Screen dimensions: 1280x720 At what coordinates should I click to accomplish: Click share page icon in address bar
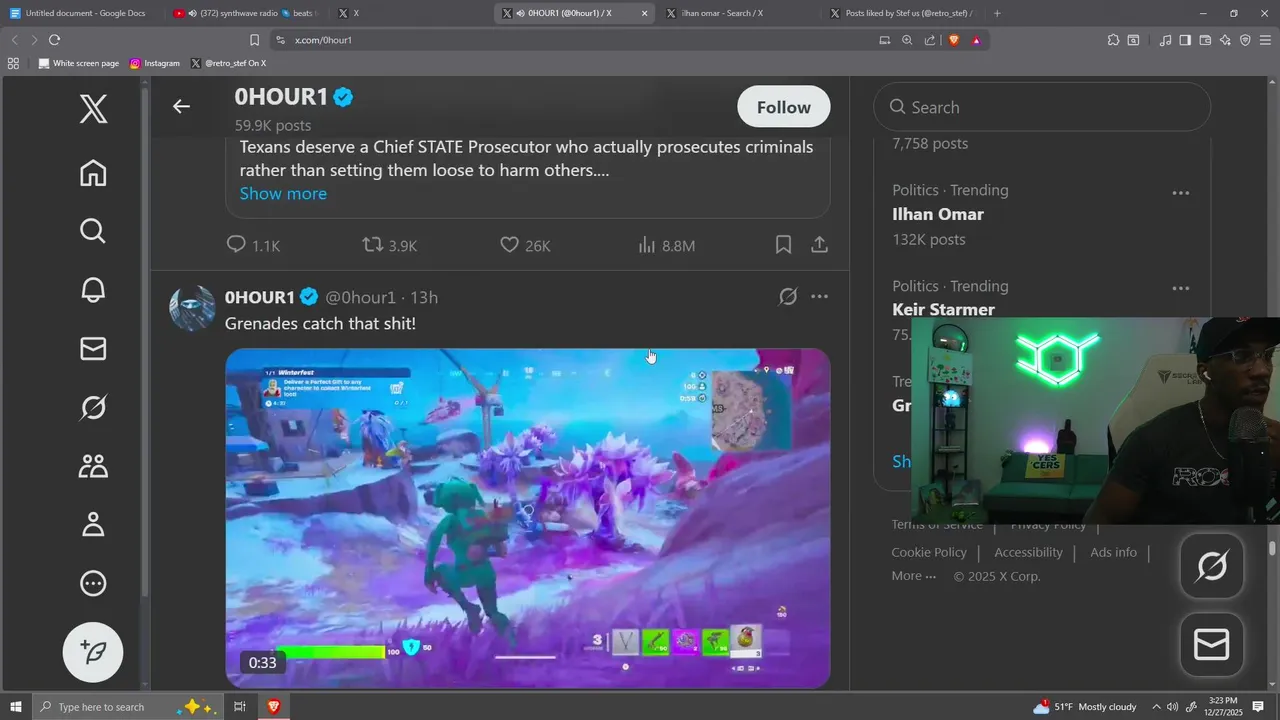point(930,40)
